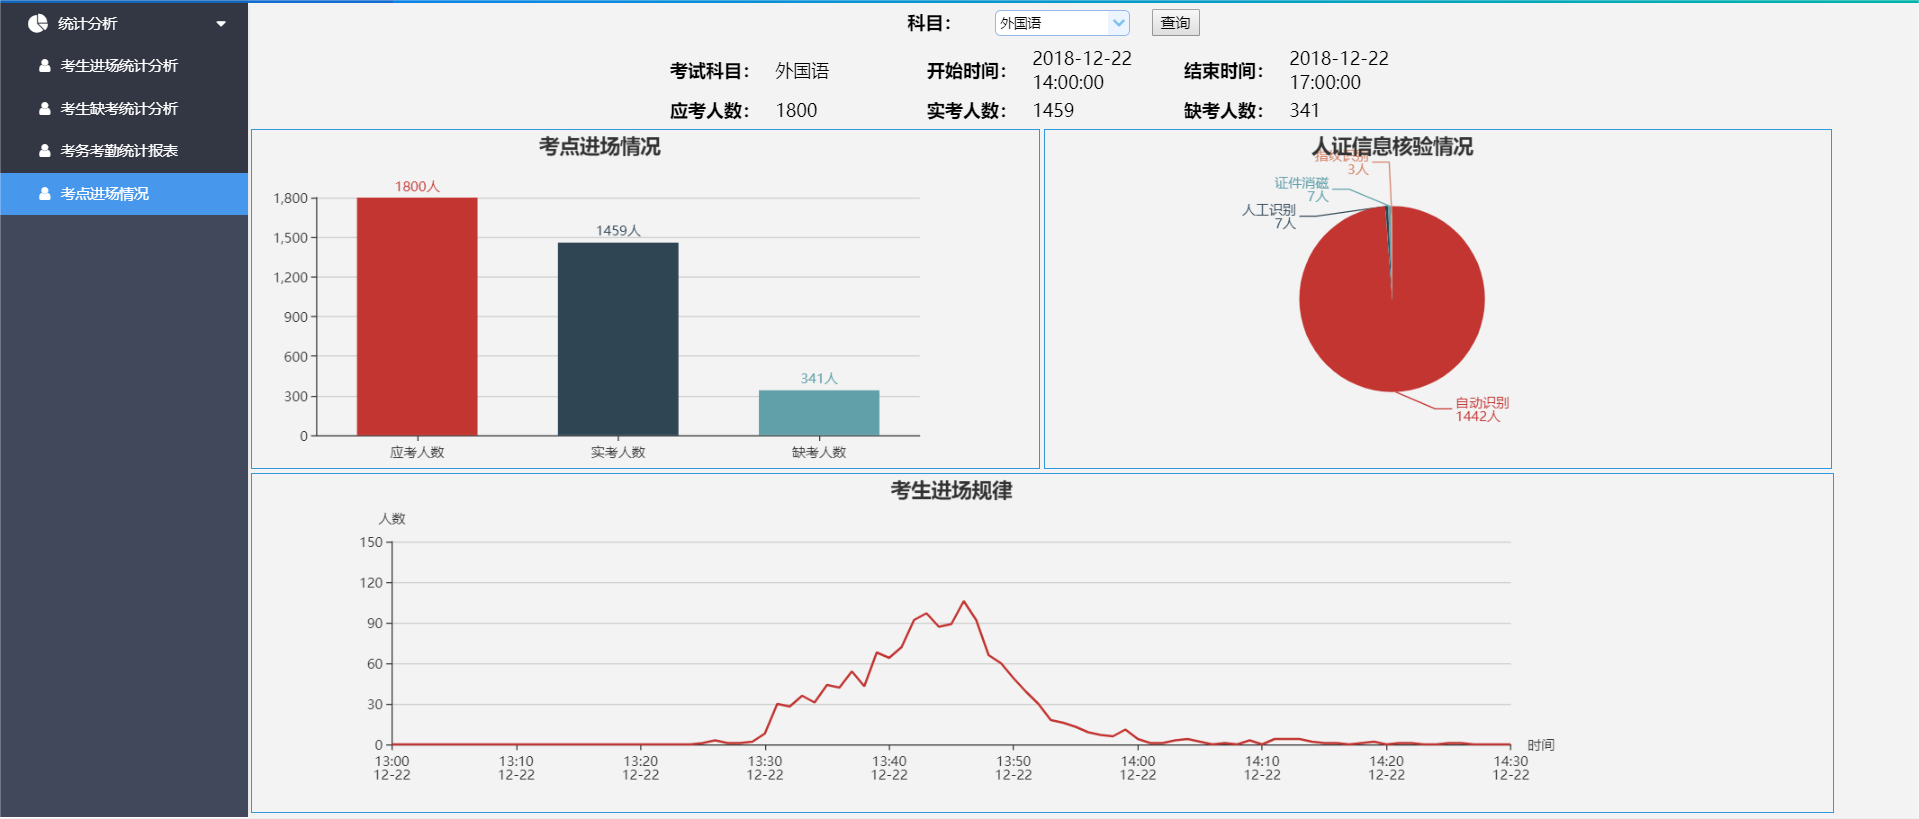
Task: Click the user icon next to 考点进场情况
Action: click(x=45, y=194)
